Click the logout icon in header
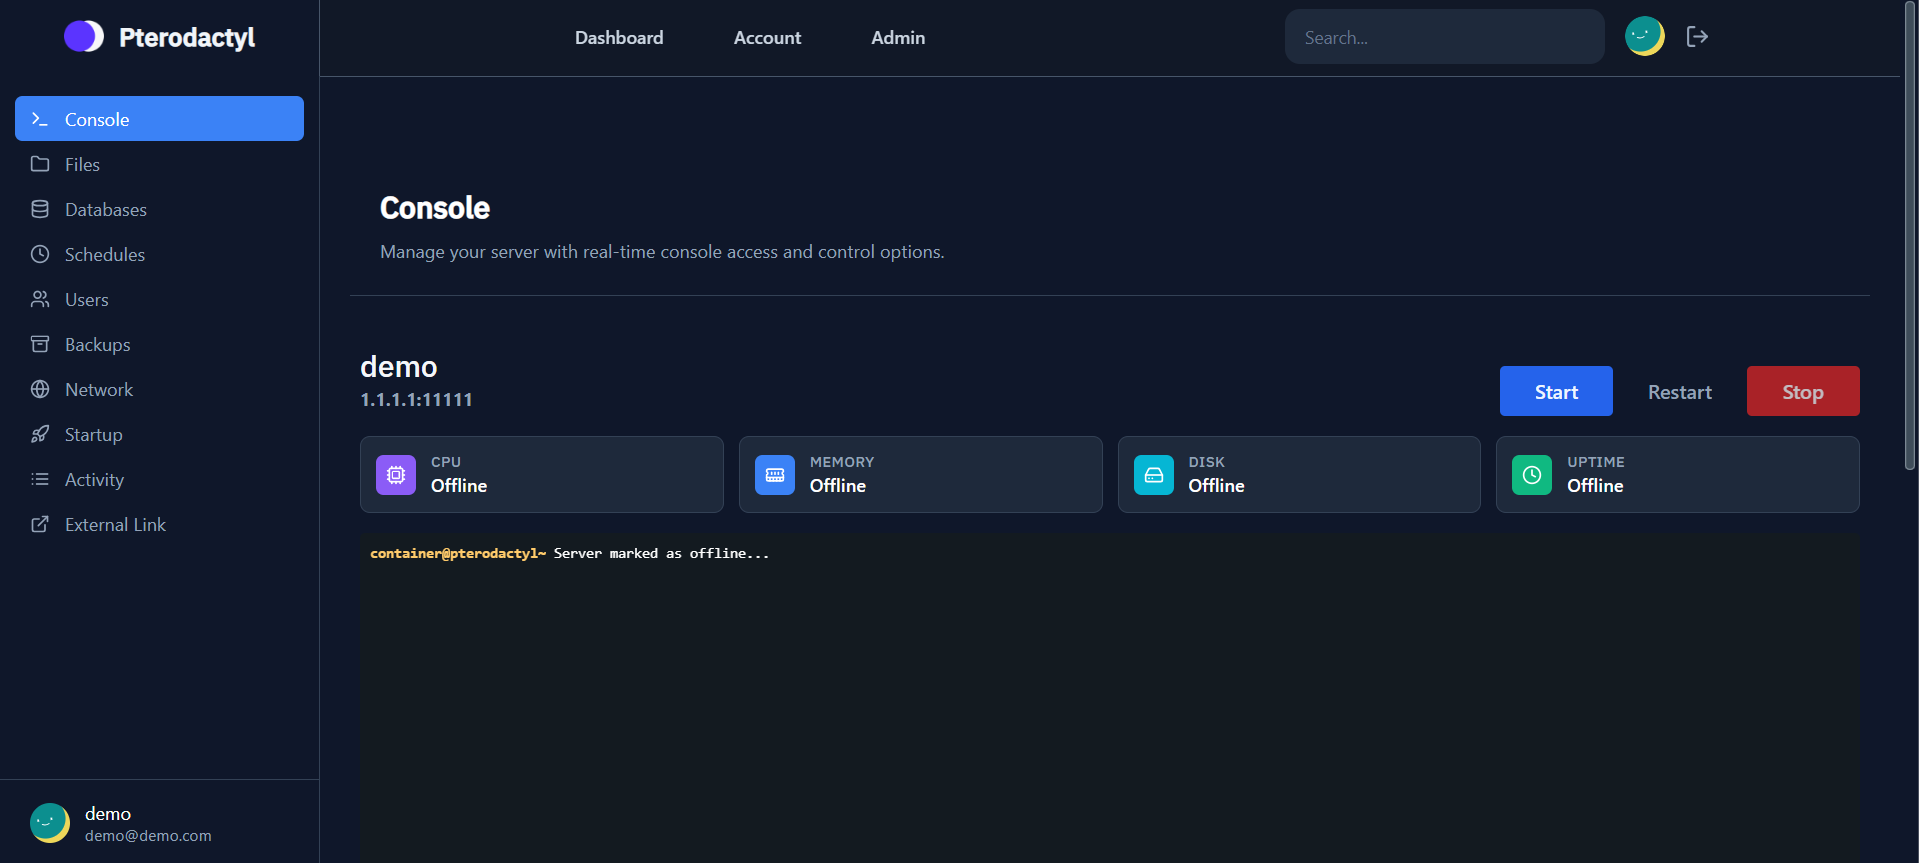Screen dimensions: 1919x863 pos(1697,37)
